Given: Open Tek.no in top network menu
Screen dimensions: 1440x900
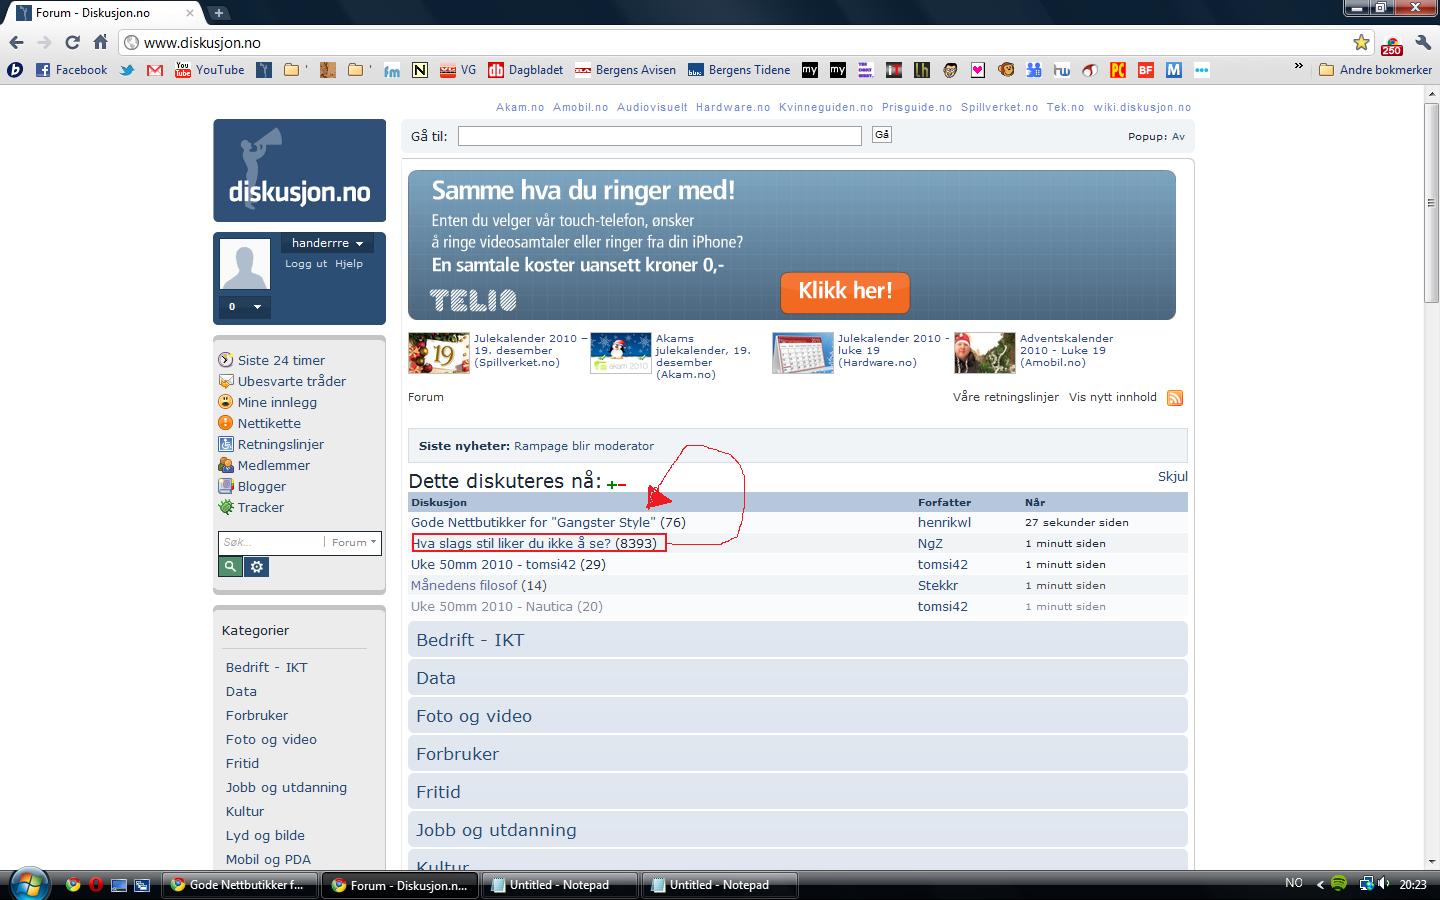Looking at the screenshot, I should pyautogui.click(x=1065, y=107).
